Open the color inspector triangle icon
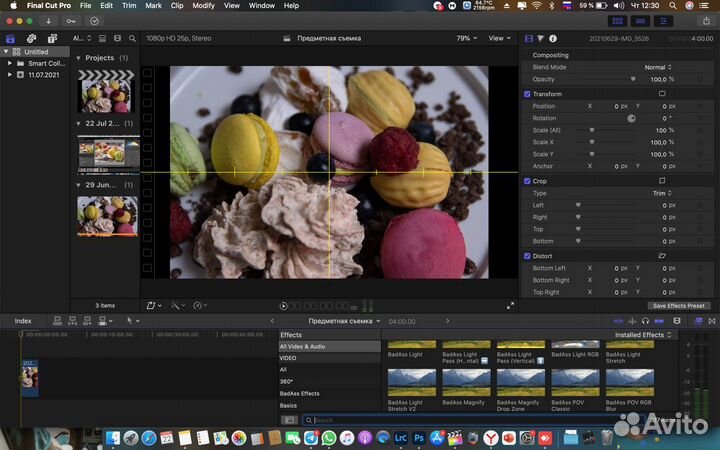Image resolution: width=720 pixels, height=450 pixels. 540,39
